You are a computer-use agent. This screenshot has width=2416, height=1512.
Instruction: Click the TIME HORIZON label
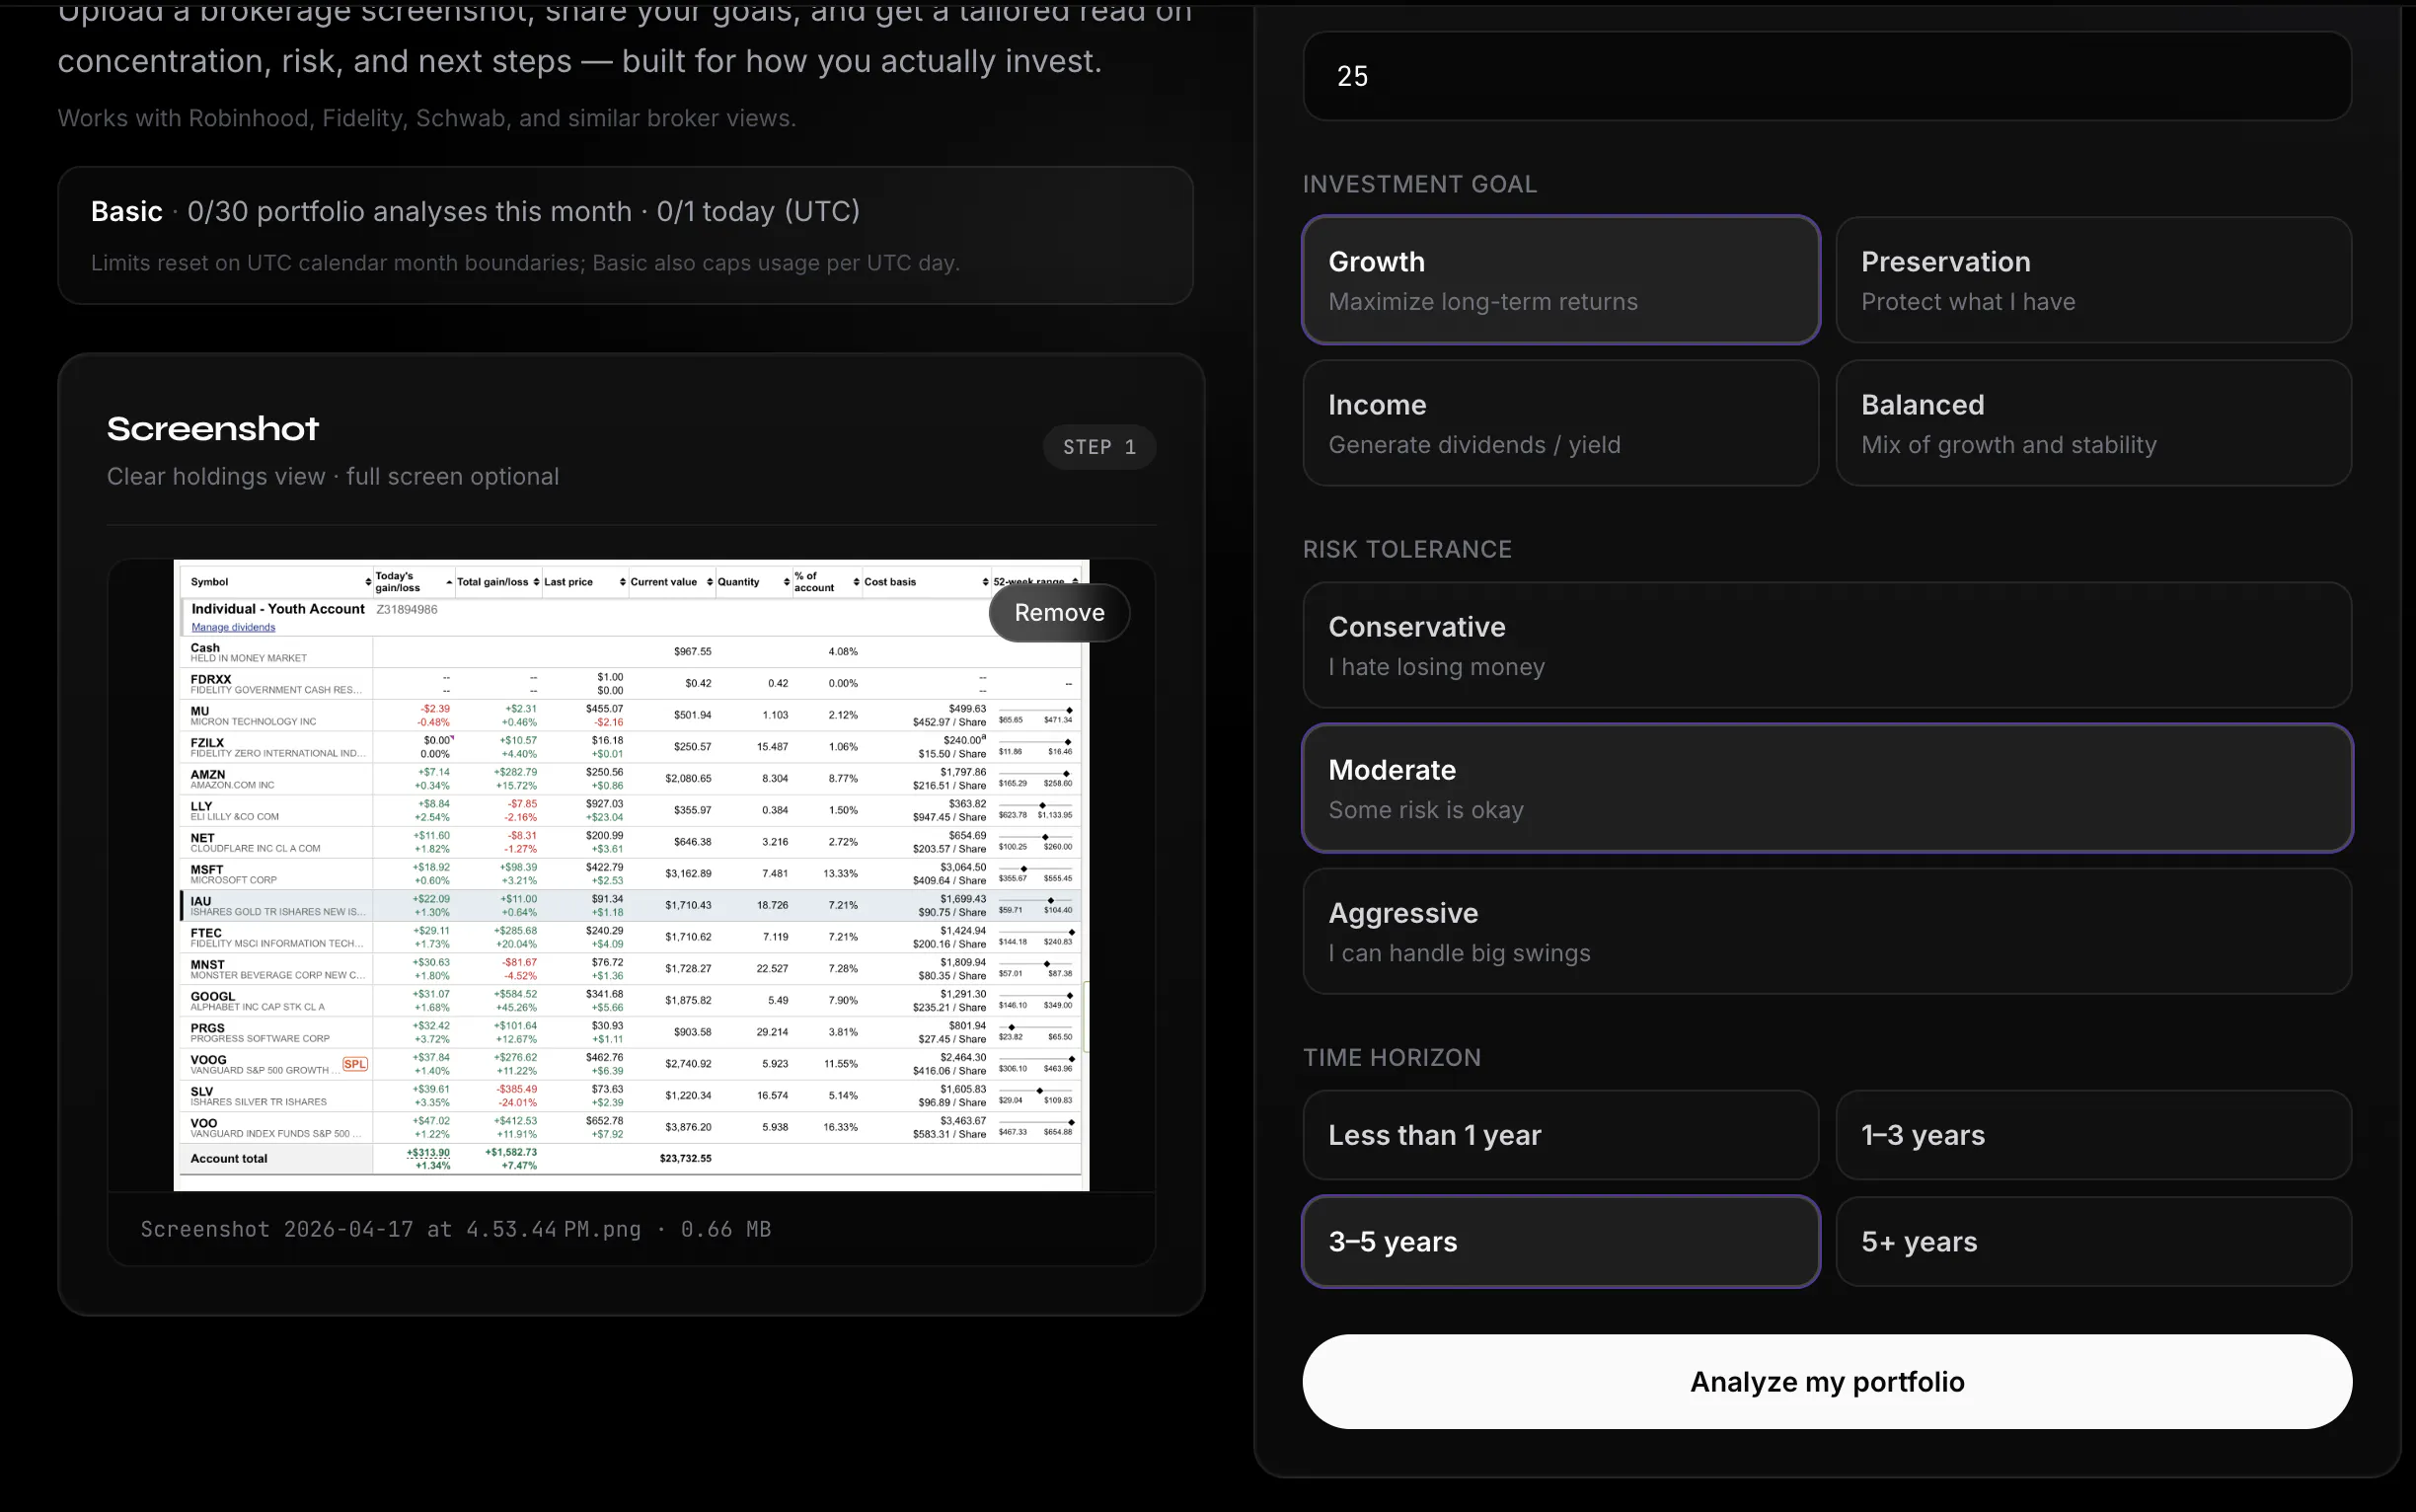[x=1392, y=1057]
